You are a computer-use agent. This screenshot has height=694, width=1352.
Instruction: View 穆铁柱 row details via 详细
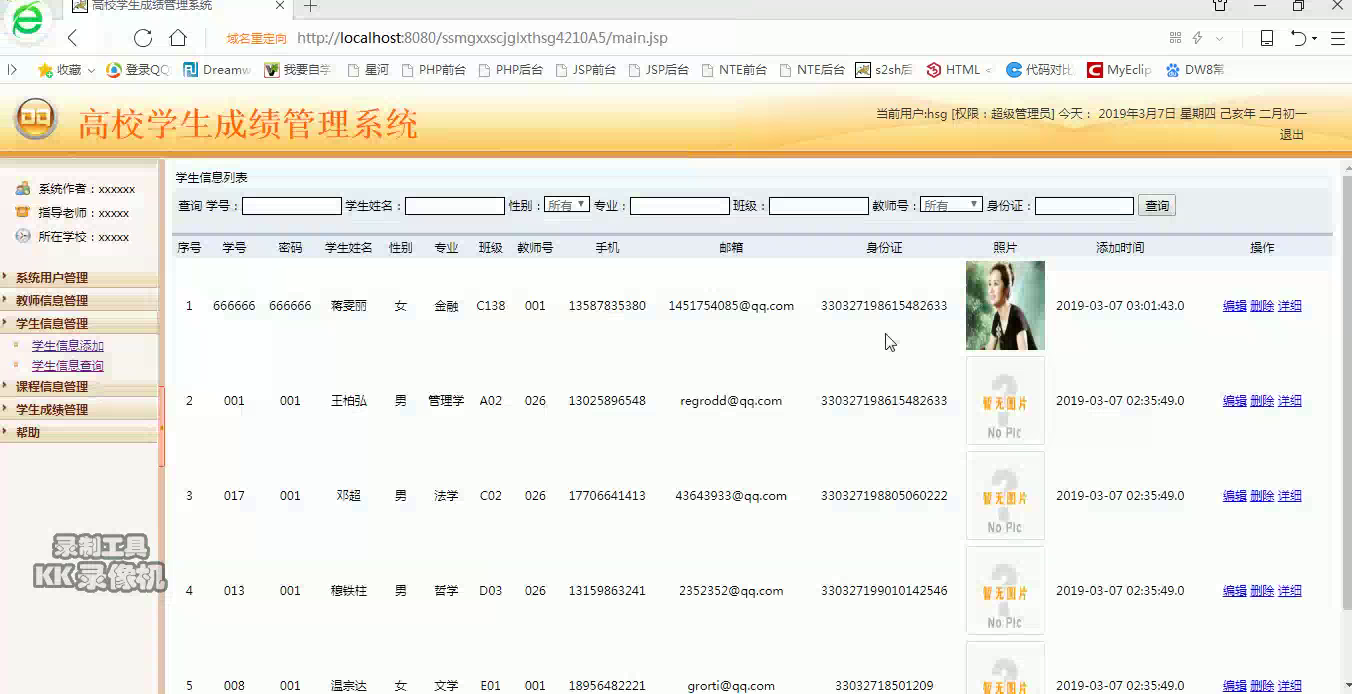click(1290, 591)
